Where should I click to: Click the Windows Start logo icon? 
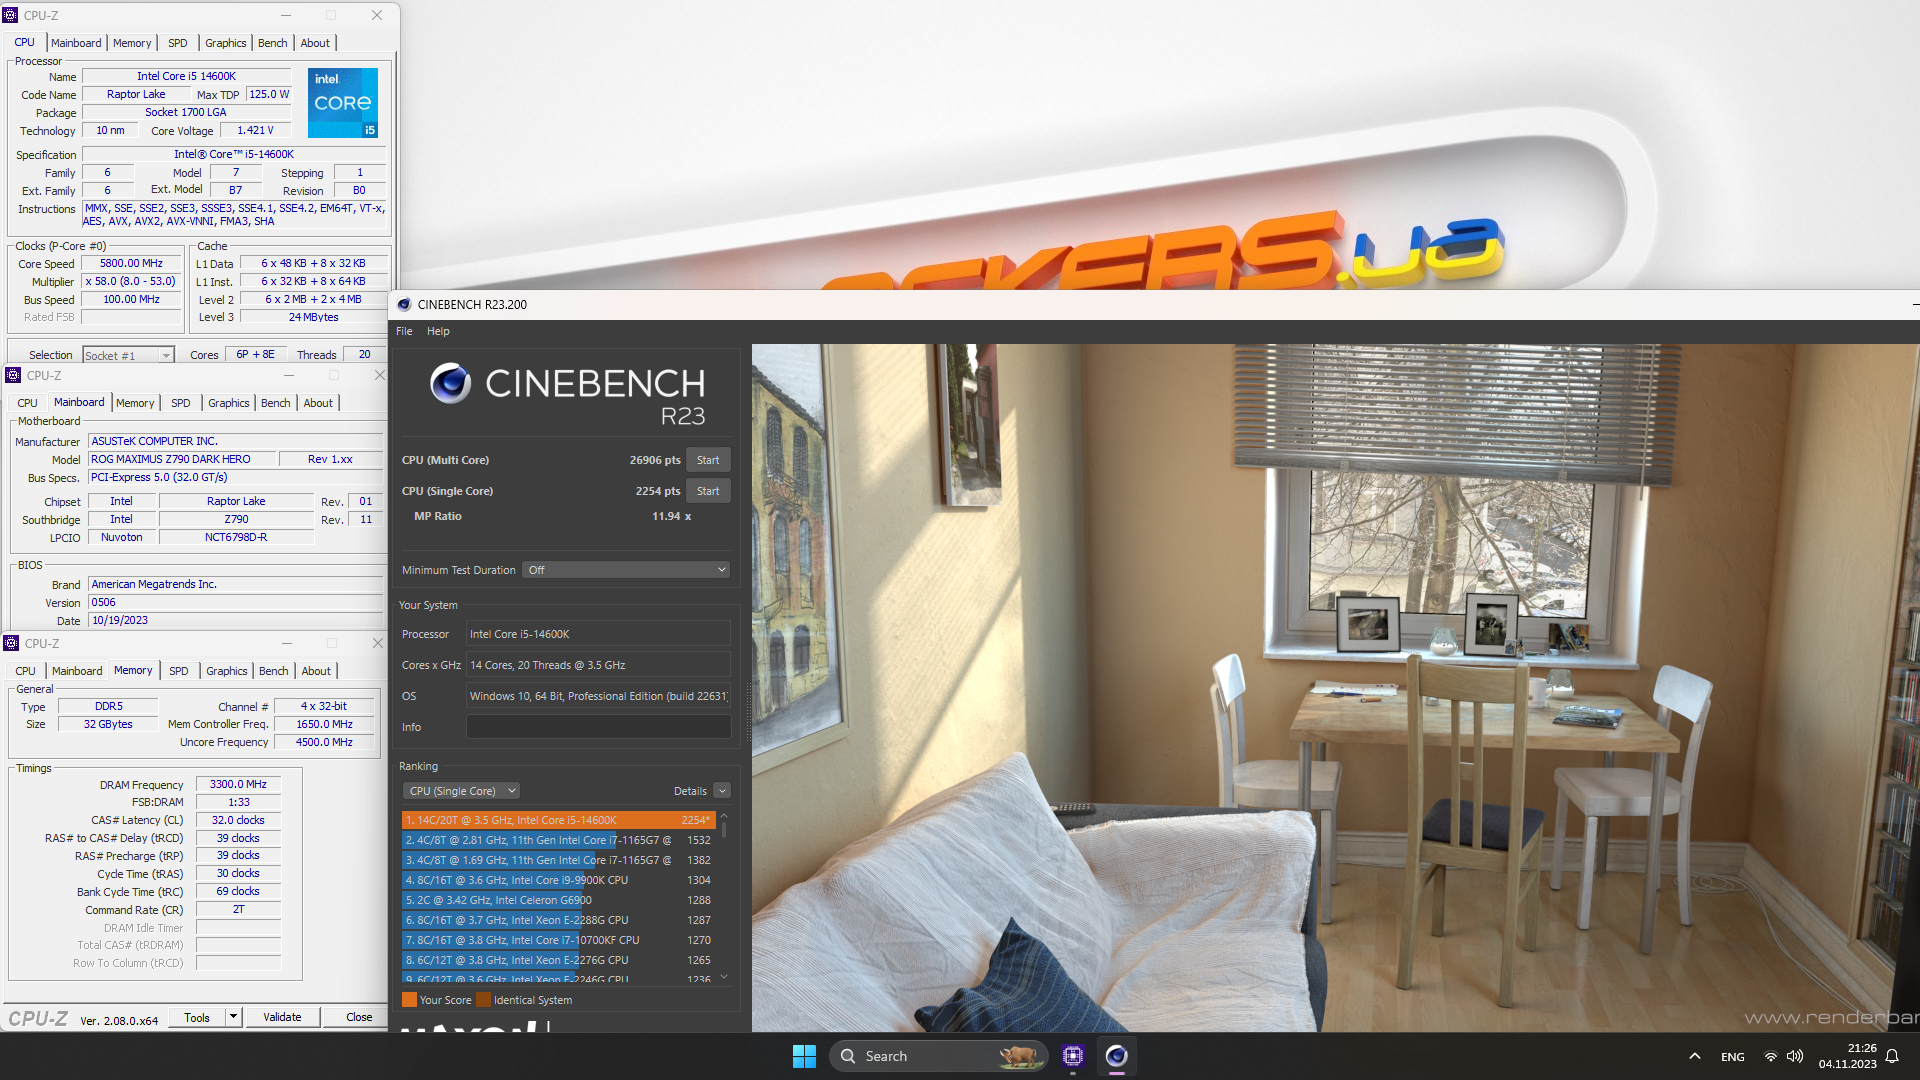(x=804, y=1056)
